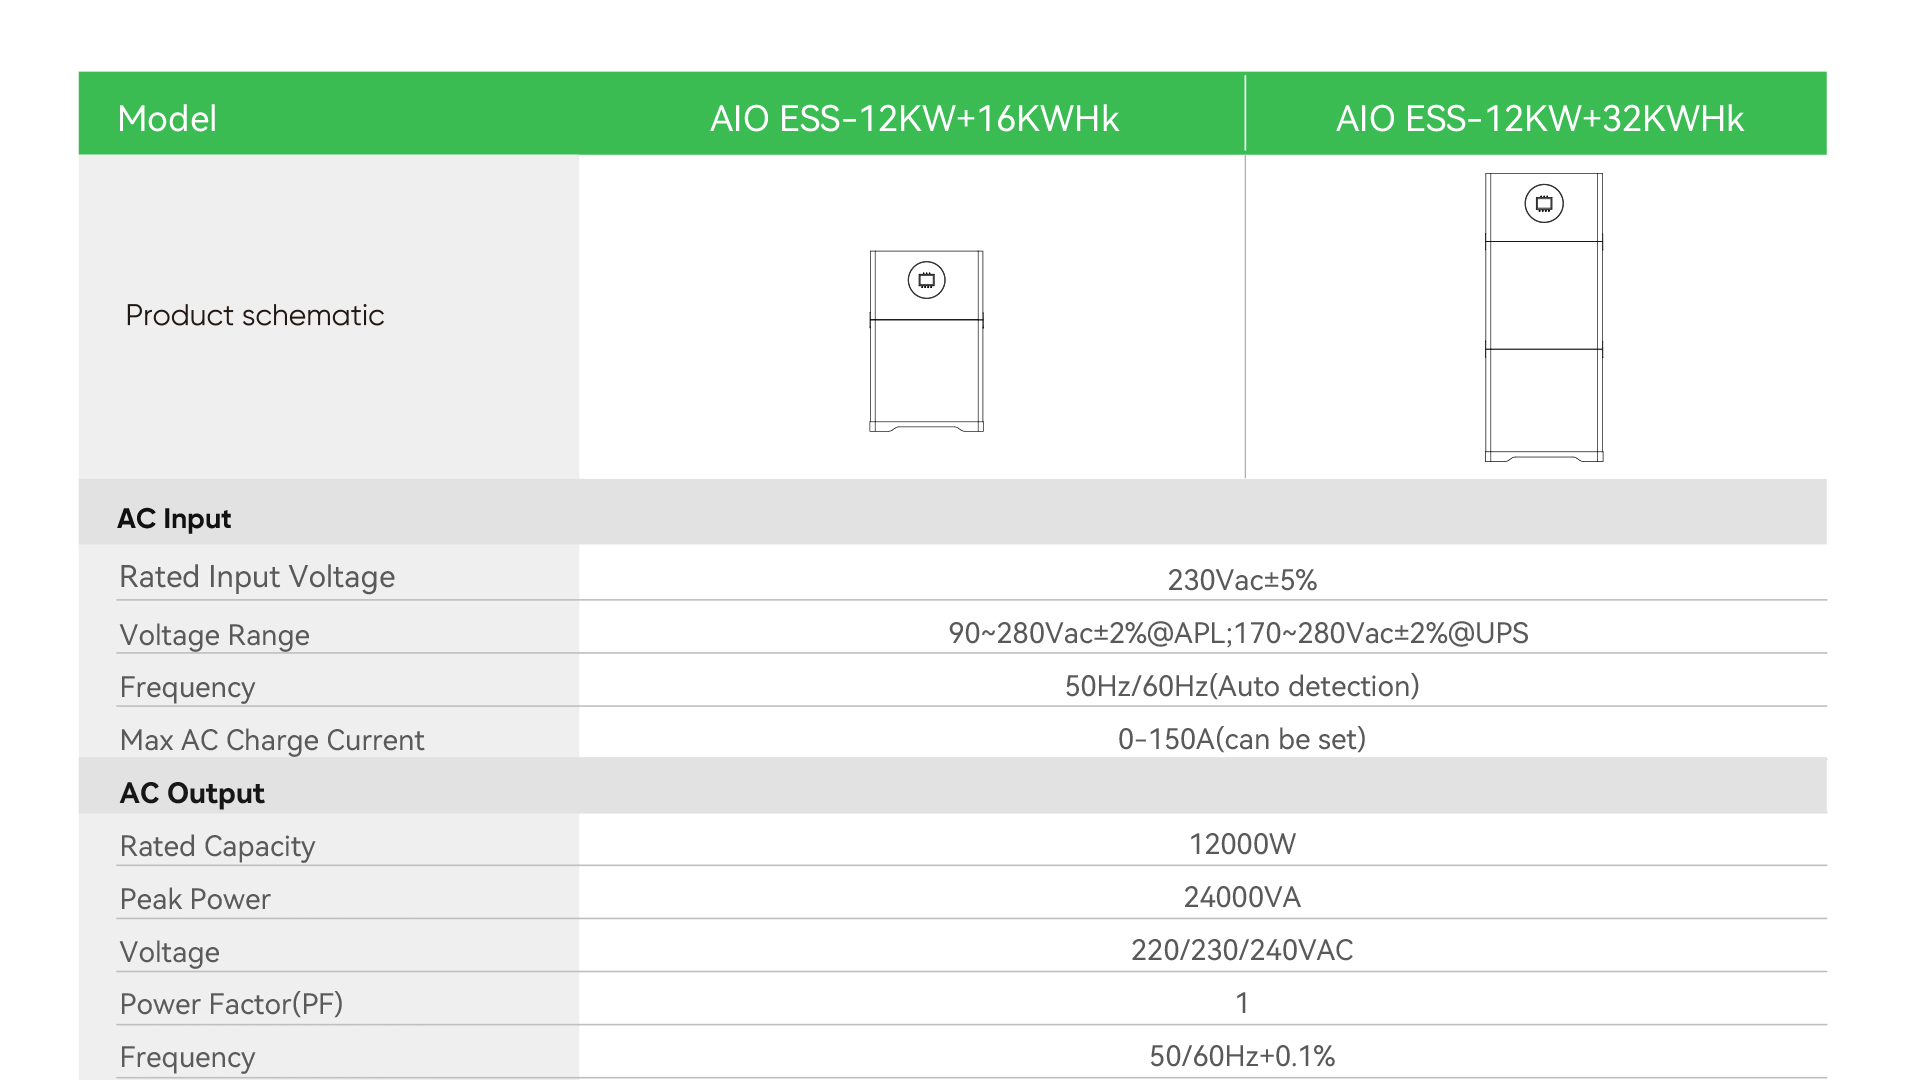The image size is (1920, 1080).
Task: Click the 0-150A(can be set) value
Action: [1242, 739]
